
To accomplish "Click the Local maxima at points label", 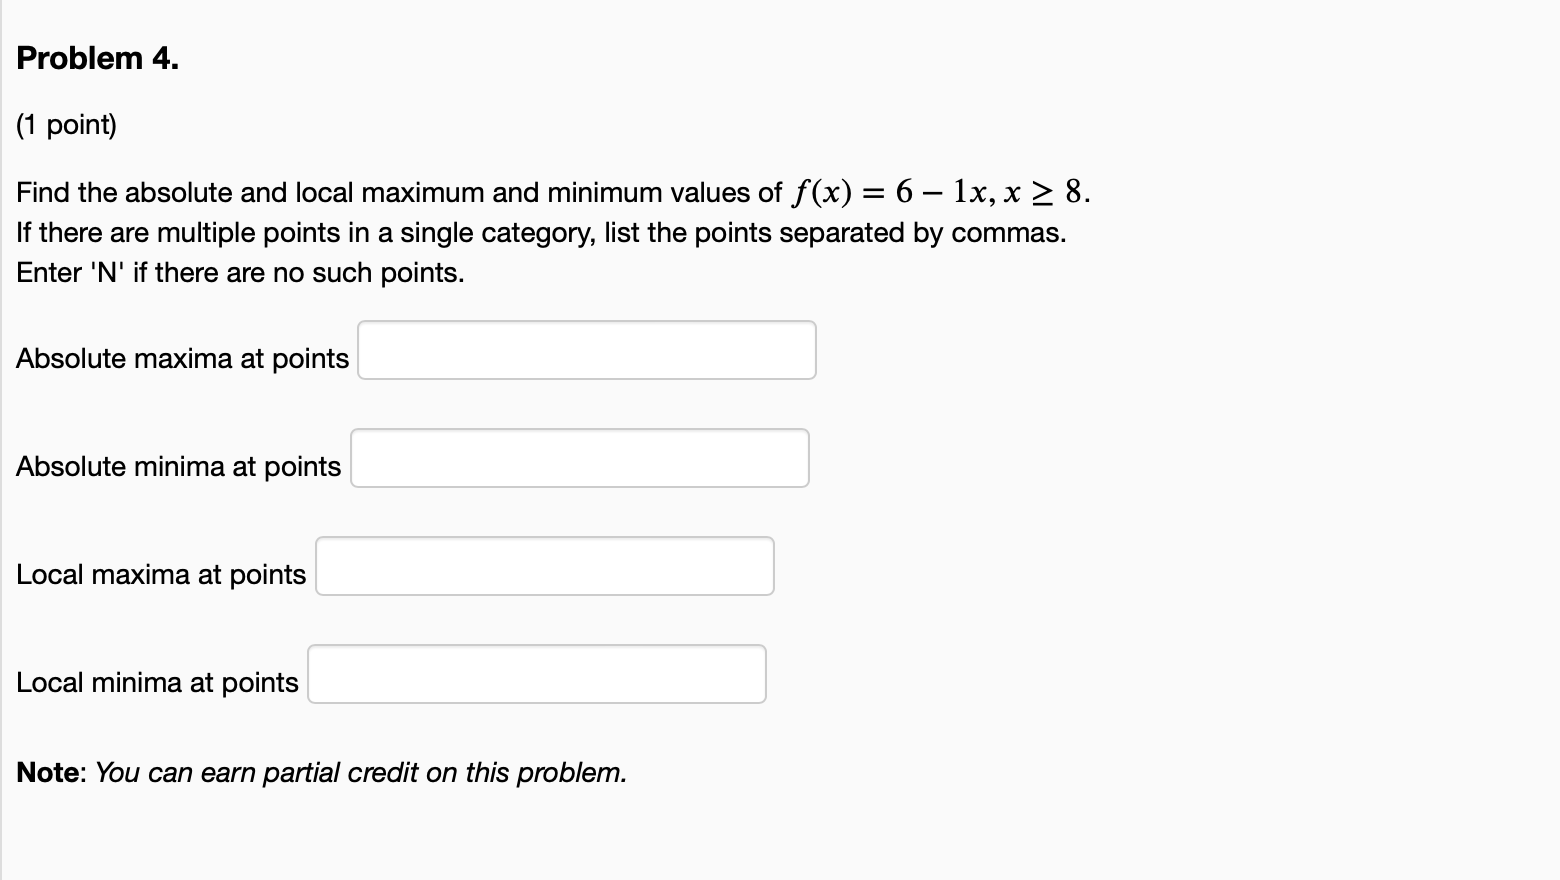I will 160,574.
